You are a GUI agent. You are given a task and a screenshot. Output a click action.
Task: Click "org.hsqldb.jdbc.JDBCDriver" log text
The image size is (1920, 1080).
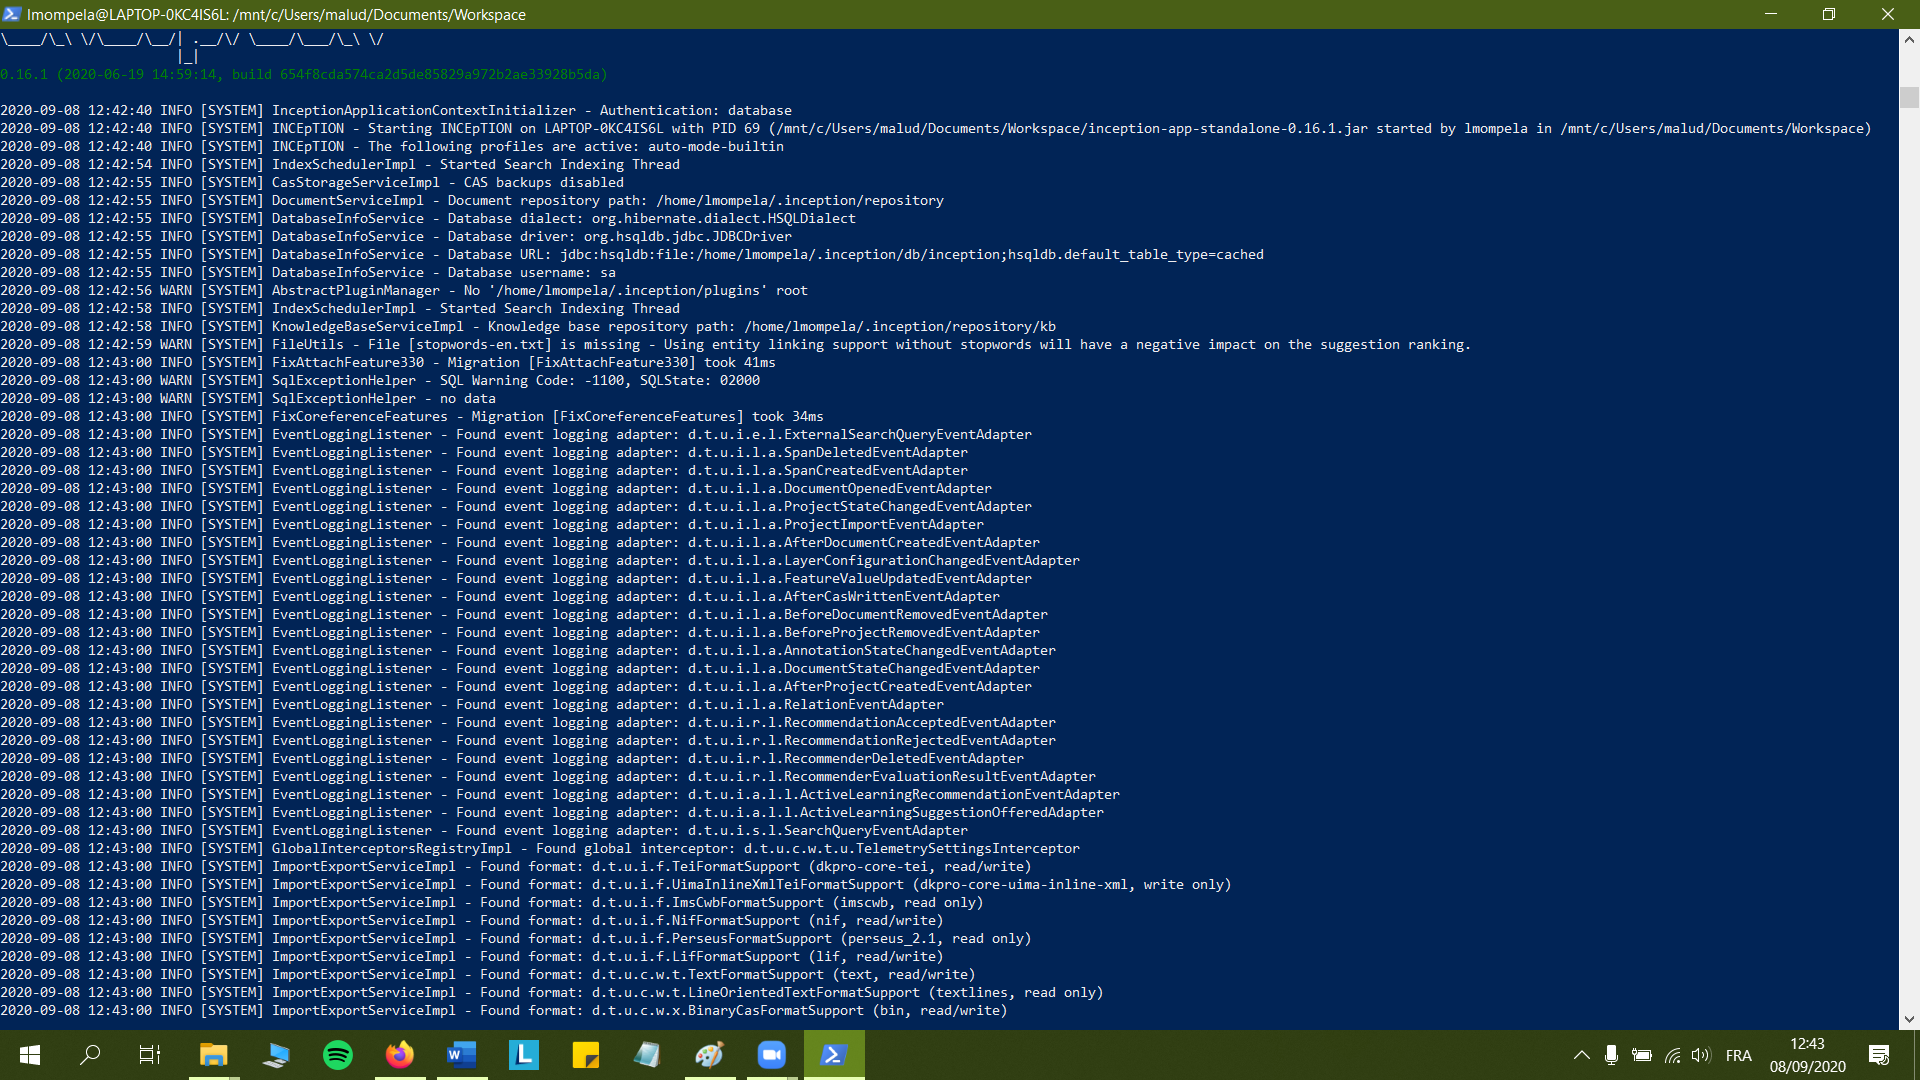pos(688,236)
